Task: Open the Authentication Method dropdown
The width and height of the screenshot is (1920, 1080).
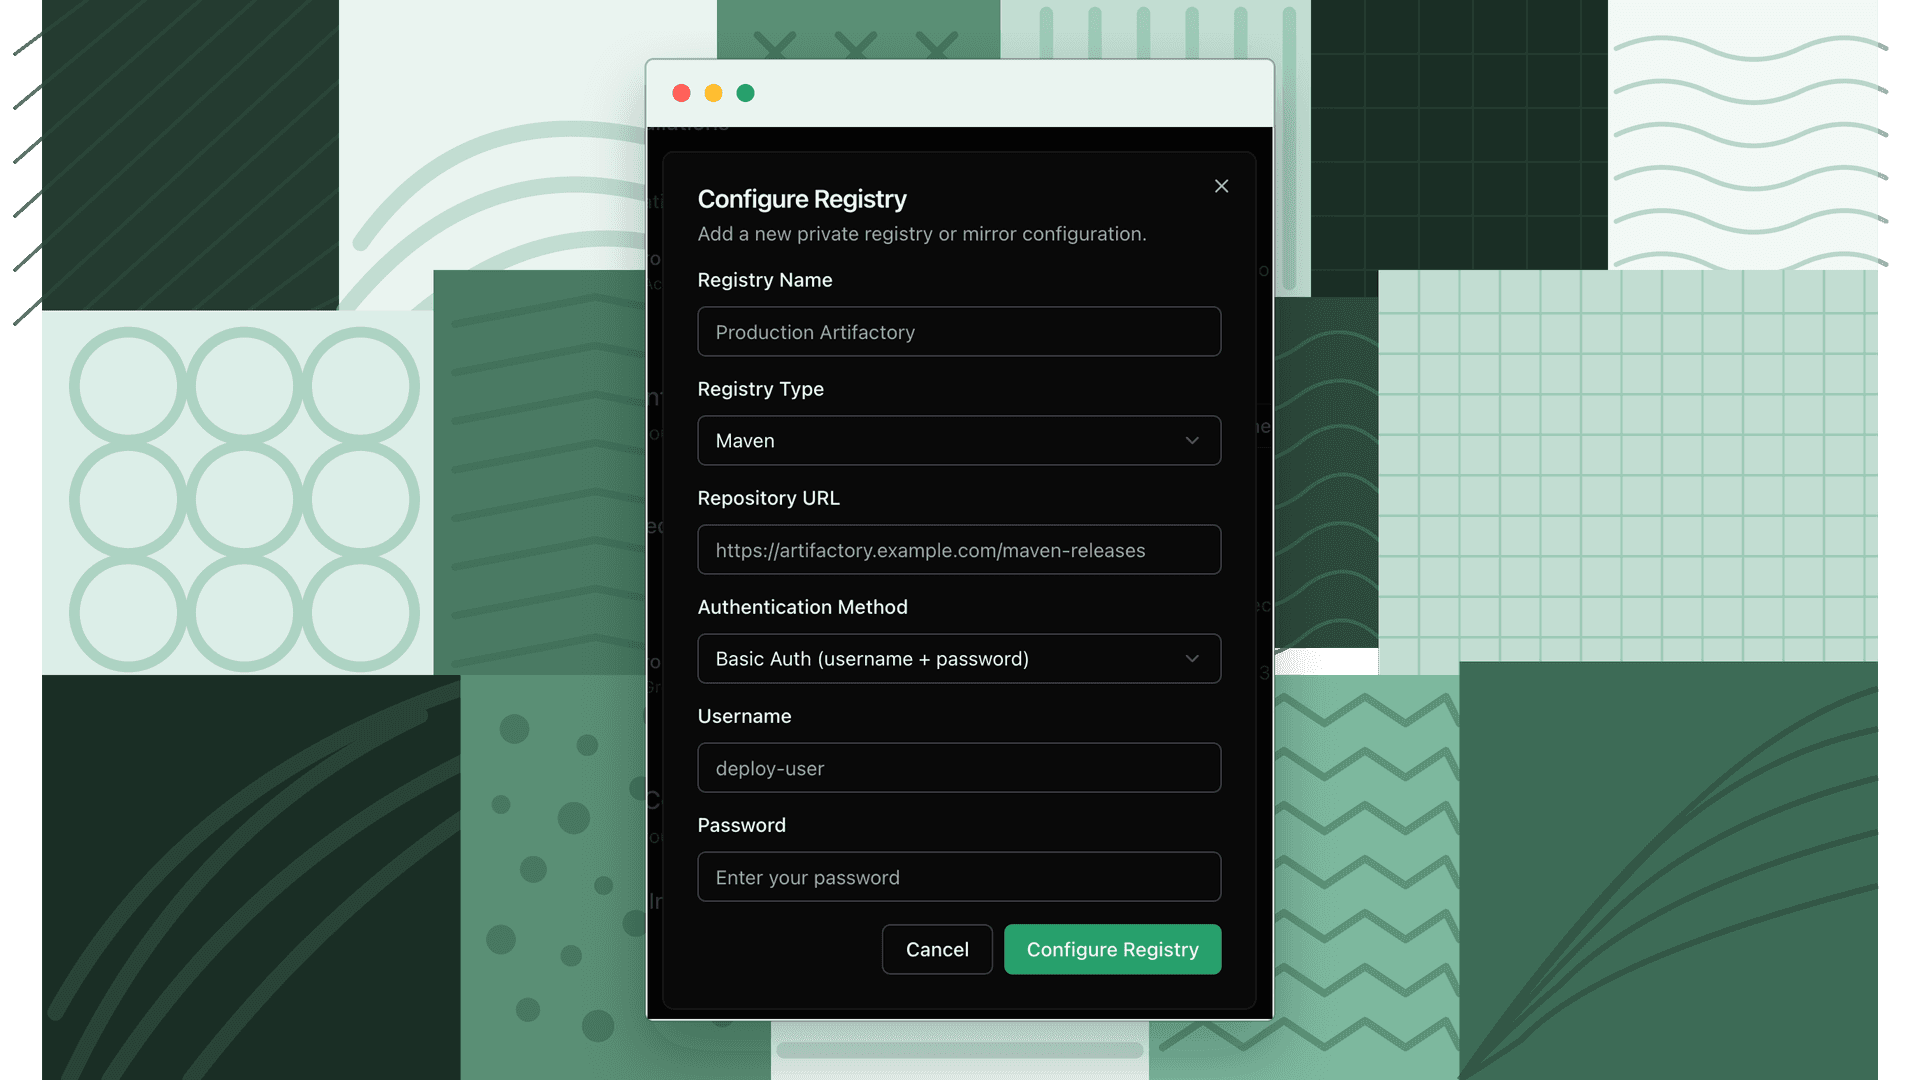Action: point(959,659)
